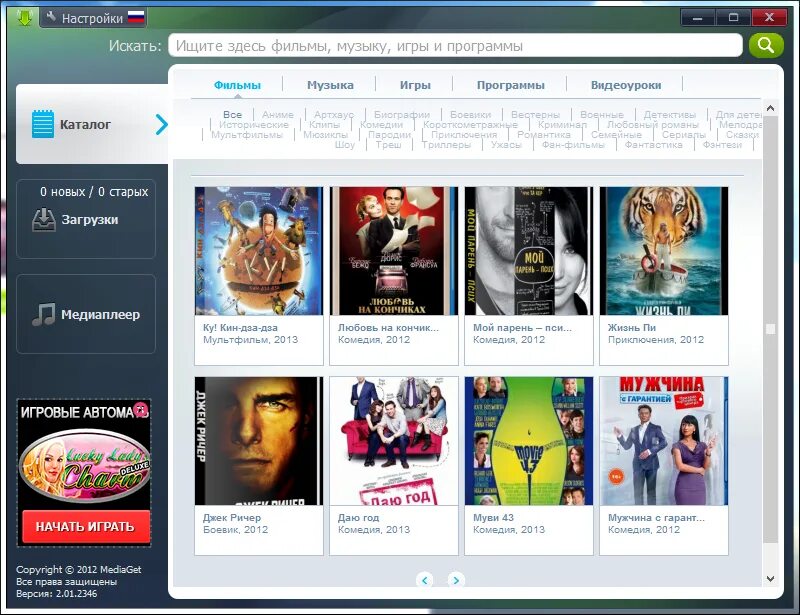Screen dimensions: 800x615
Task: Select the Криминал genre filter
Action: click(x=562, y=125)
